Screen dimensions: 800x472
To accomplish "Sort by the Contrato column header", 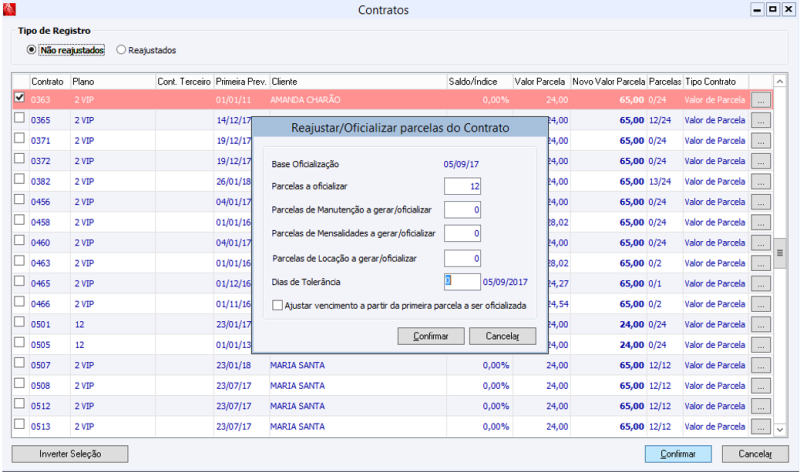I will (48, 80).
